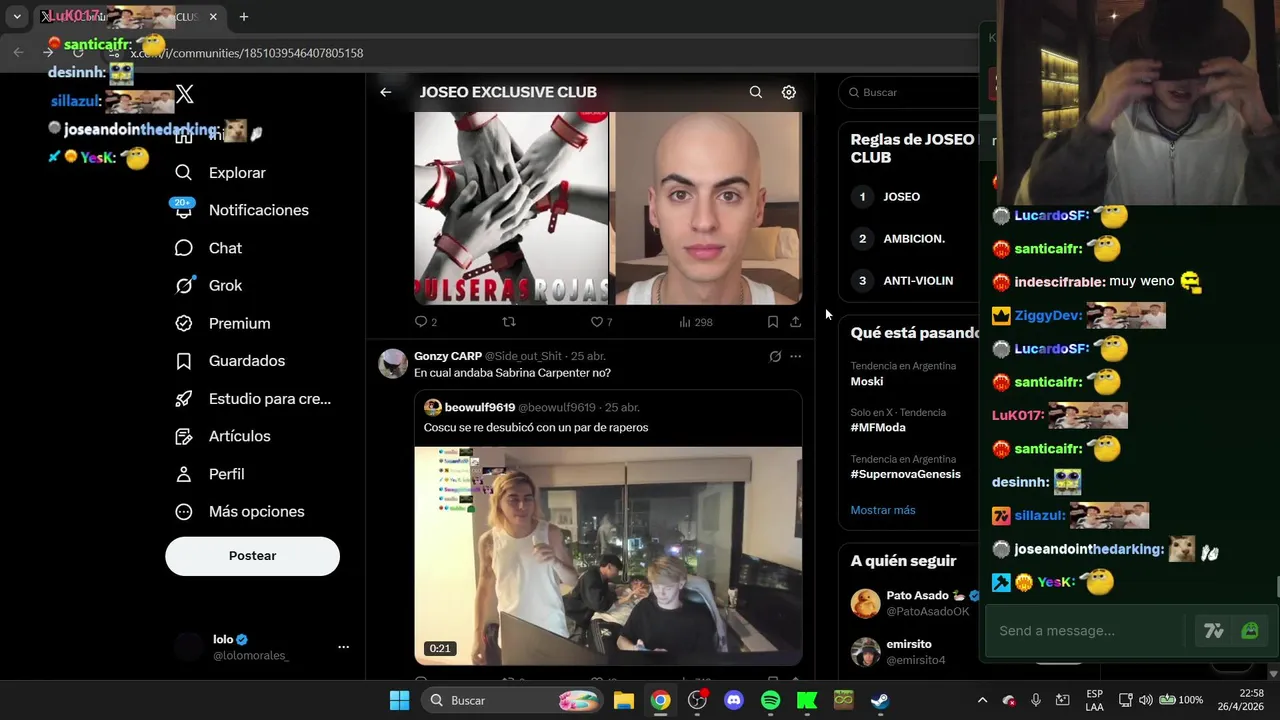Click indescifrable username in chat

[1059, 282]
